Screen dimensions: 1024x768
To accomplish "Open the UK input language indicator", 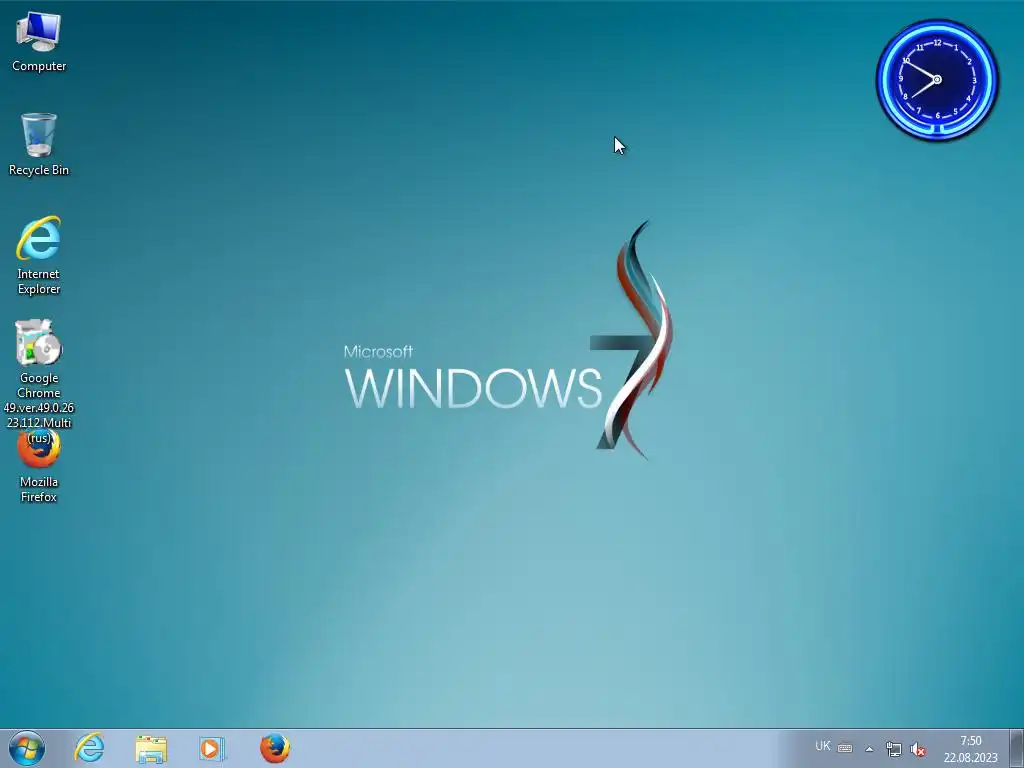I will (x=823, y=746).
